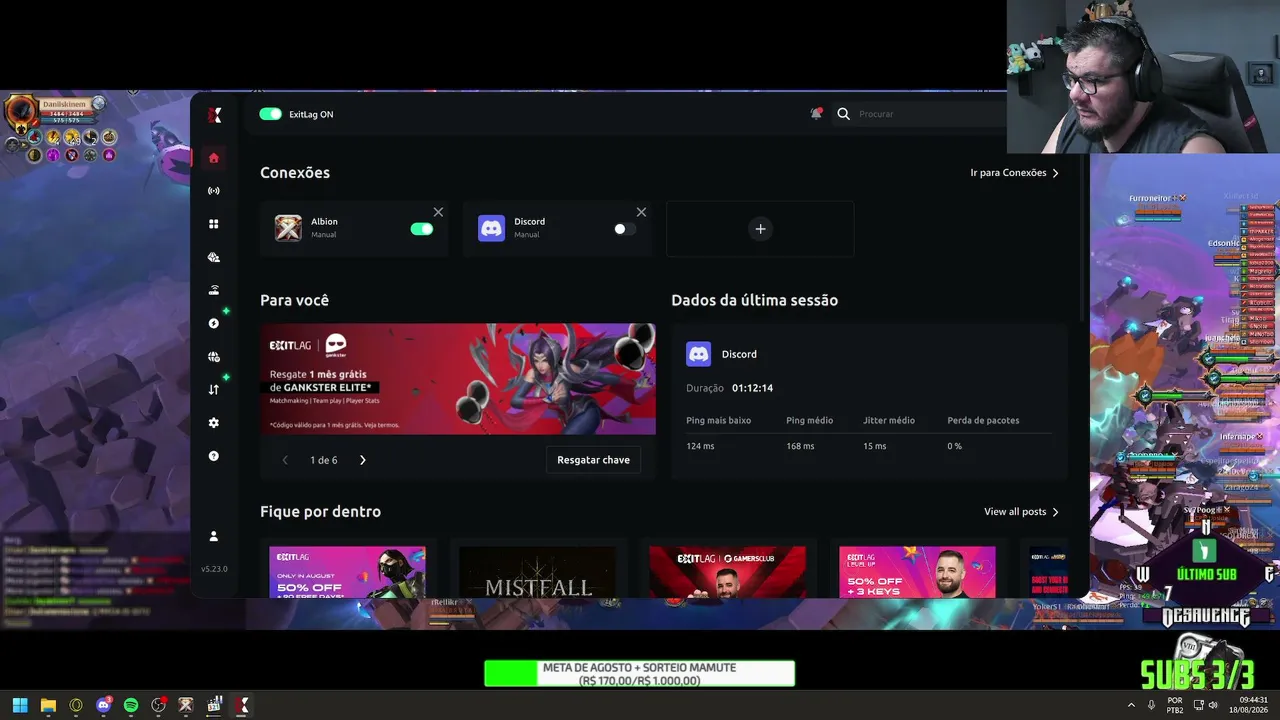Viewport: 1280px width, 720px height.
Task: Open the Windows Start menu
Action: pyautogui.click(x=20, y=705)
